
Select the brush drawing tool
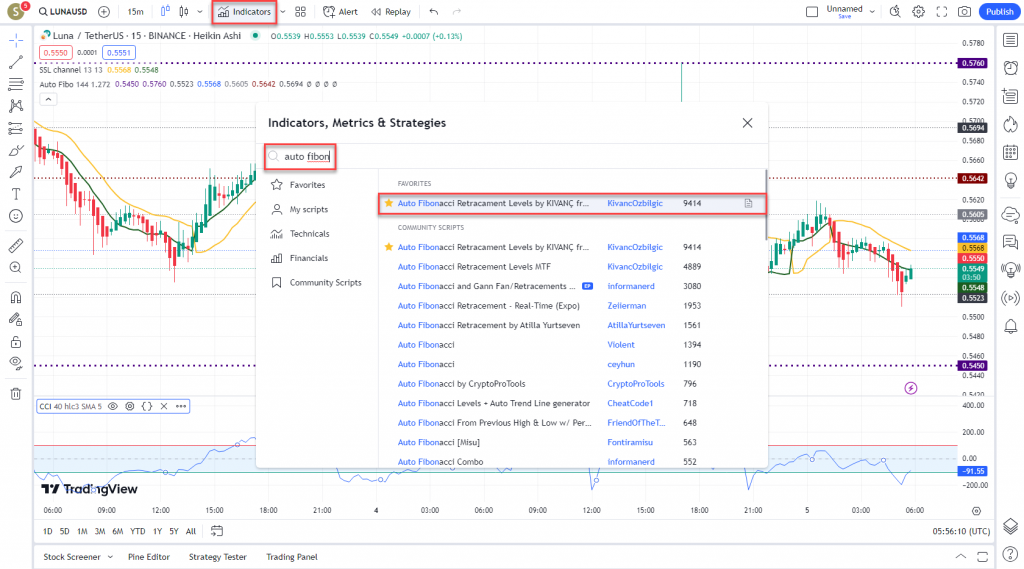pyautogui.click(x=16, y=150)
